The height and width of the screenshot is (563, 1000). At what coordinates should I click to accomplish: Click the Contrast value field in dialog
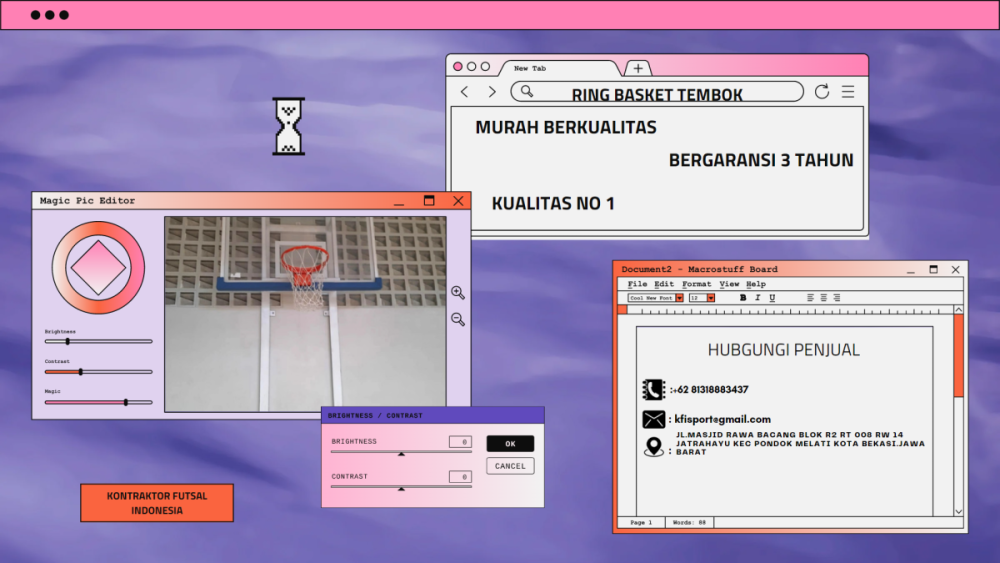click(x=460, y=476)
